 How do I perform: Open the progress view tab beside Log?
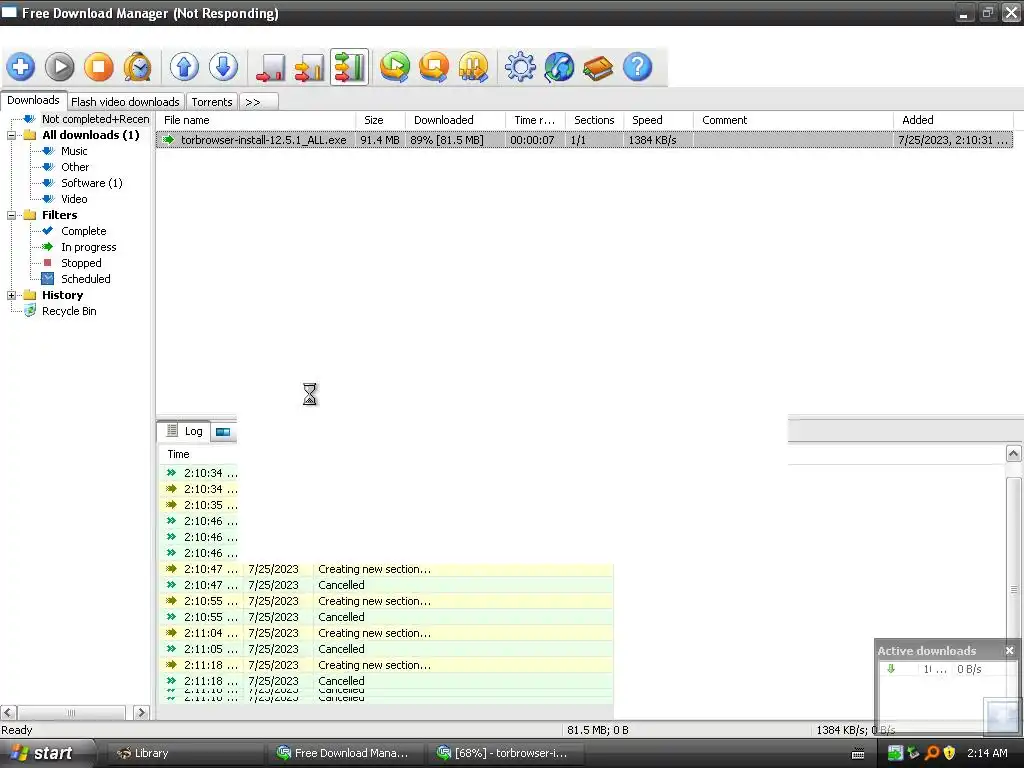[223, 432]
